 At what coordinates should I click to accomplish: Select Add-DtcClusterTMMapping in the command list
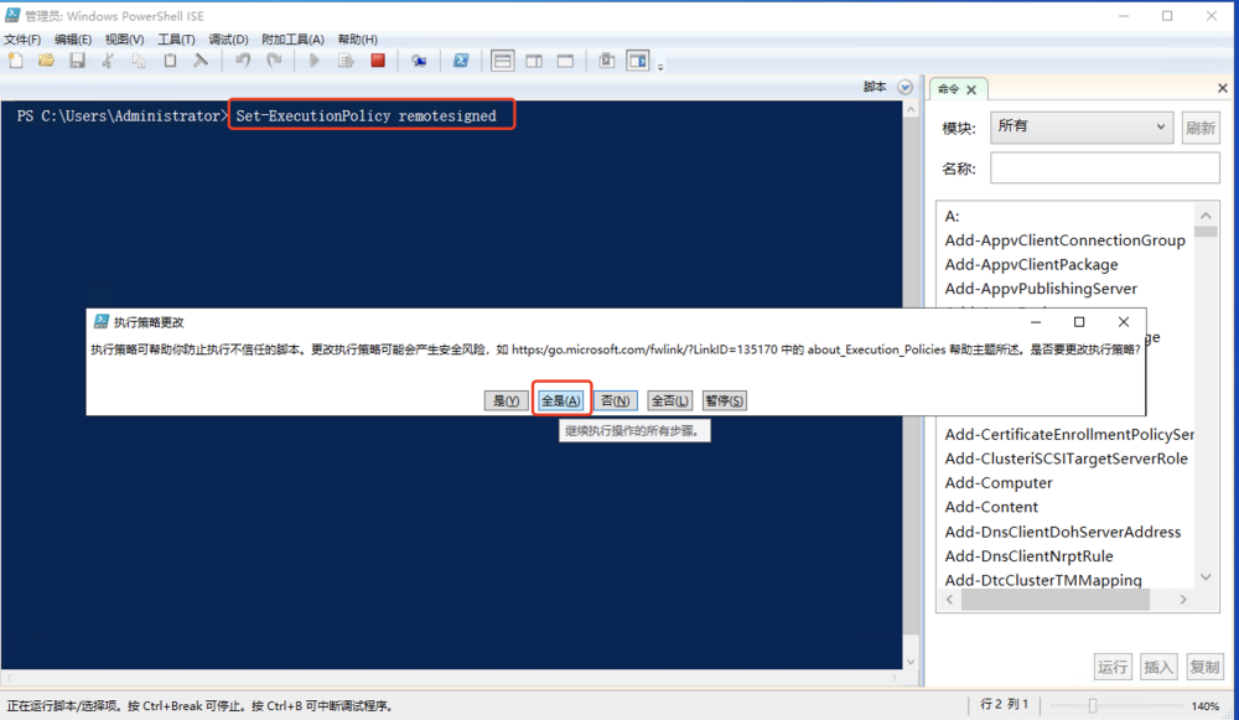tap(1043, 580)
